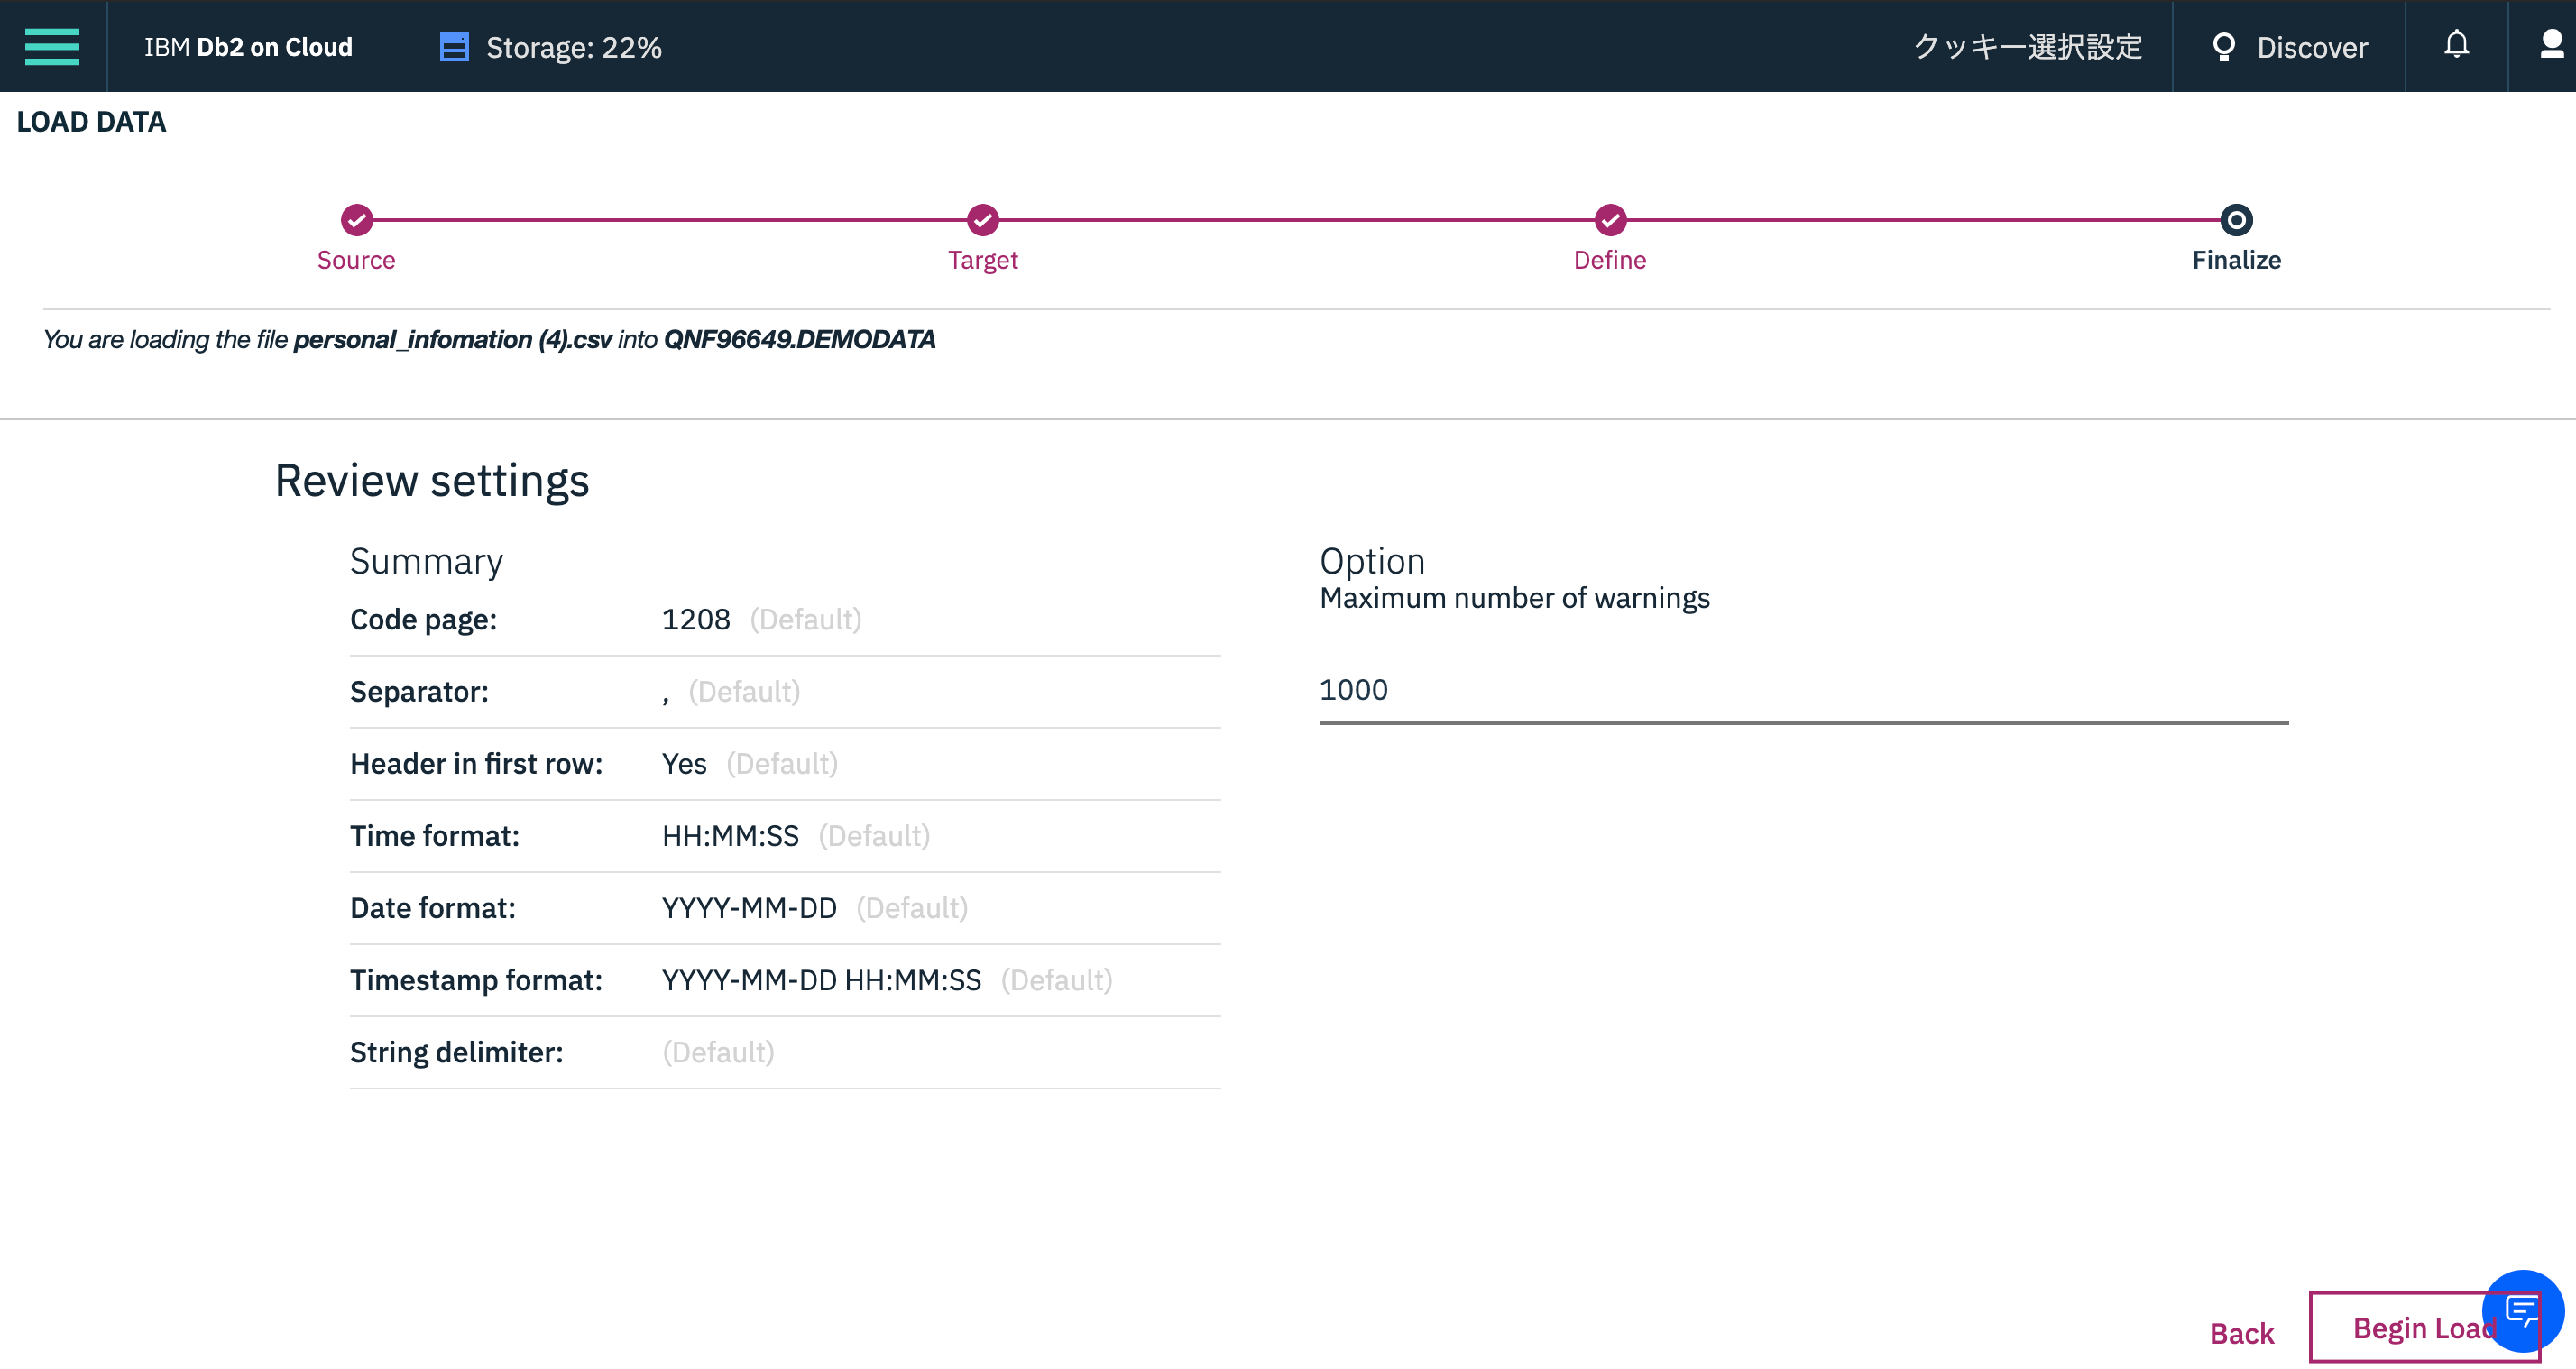Select the Finalize step circle
The height and width of the screenshot is (1369, 2576).
click(2236, 219)
